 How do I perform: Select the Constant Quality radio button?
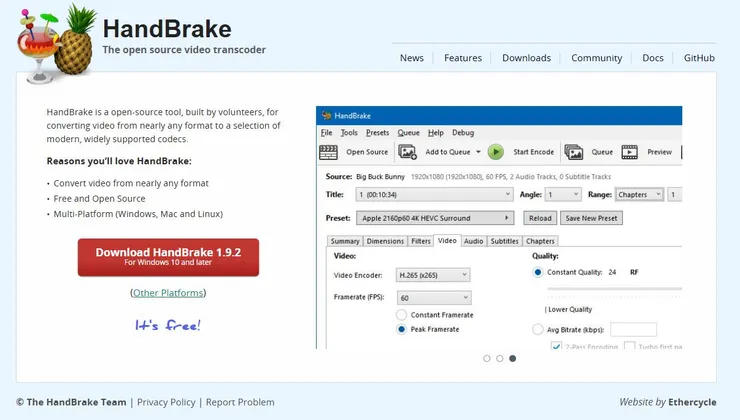538,272
